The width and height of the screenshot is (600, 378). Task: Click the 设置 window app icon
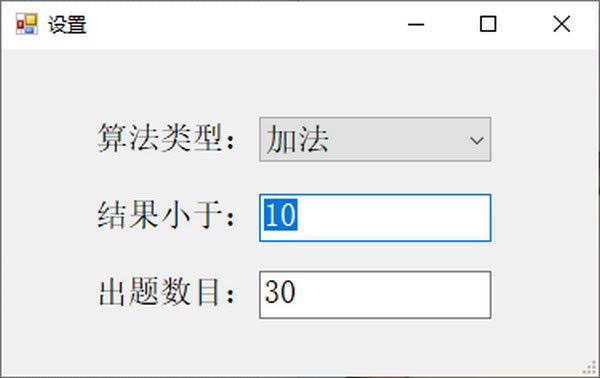pyautogui.click(x=27, y=24)
